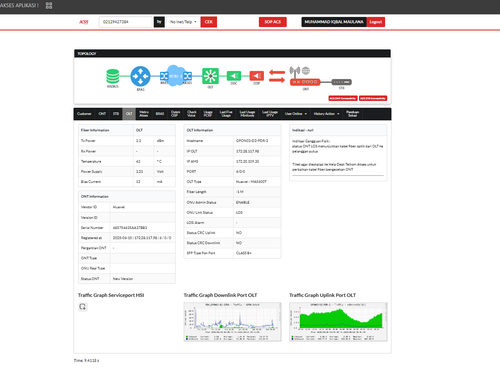Viewport: 500px width, 370px height.
Task: Click the Tx Power row label
Action: 88,141
